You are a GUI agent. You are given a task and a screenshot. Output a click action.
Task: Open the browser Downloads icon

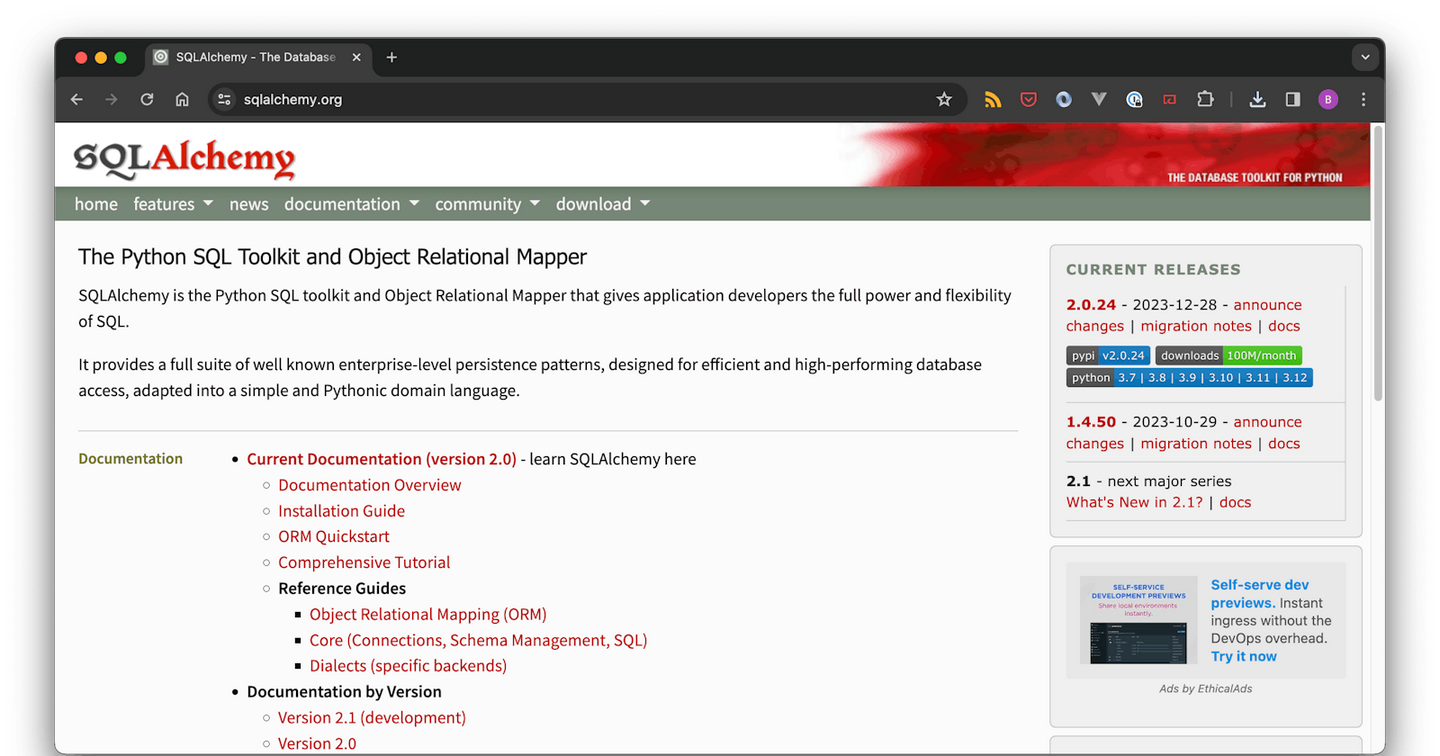coord(1258,99)
